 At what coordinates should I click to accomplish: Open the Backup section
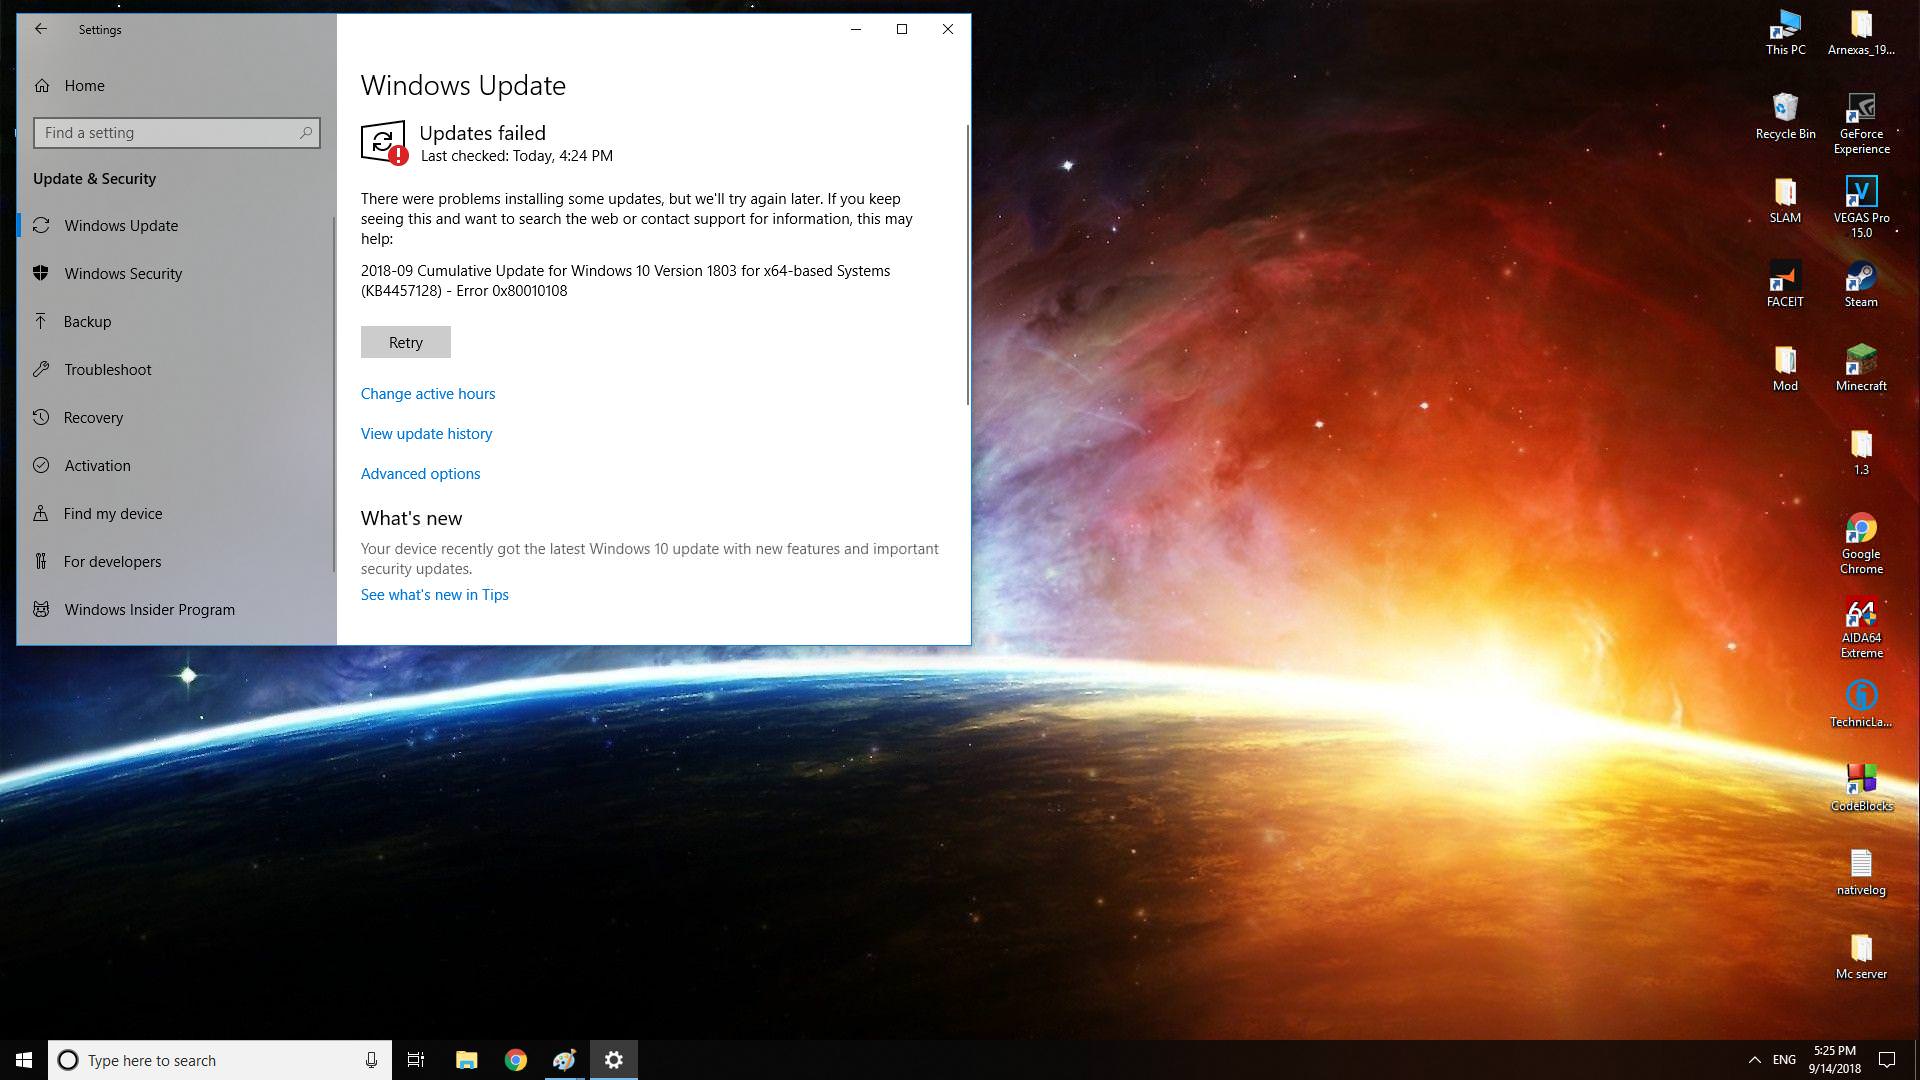click(176, 321)
